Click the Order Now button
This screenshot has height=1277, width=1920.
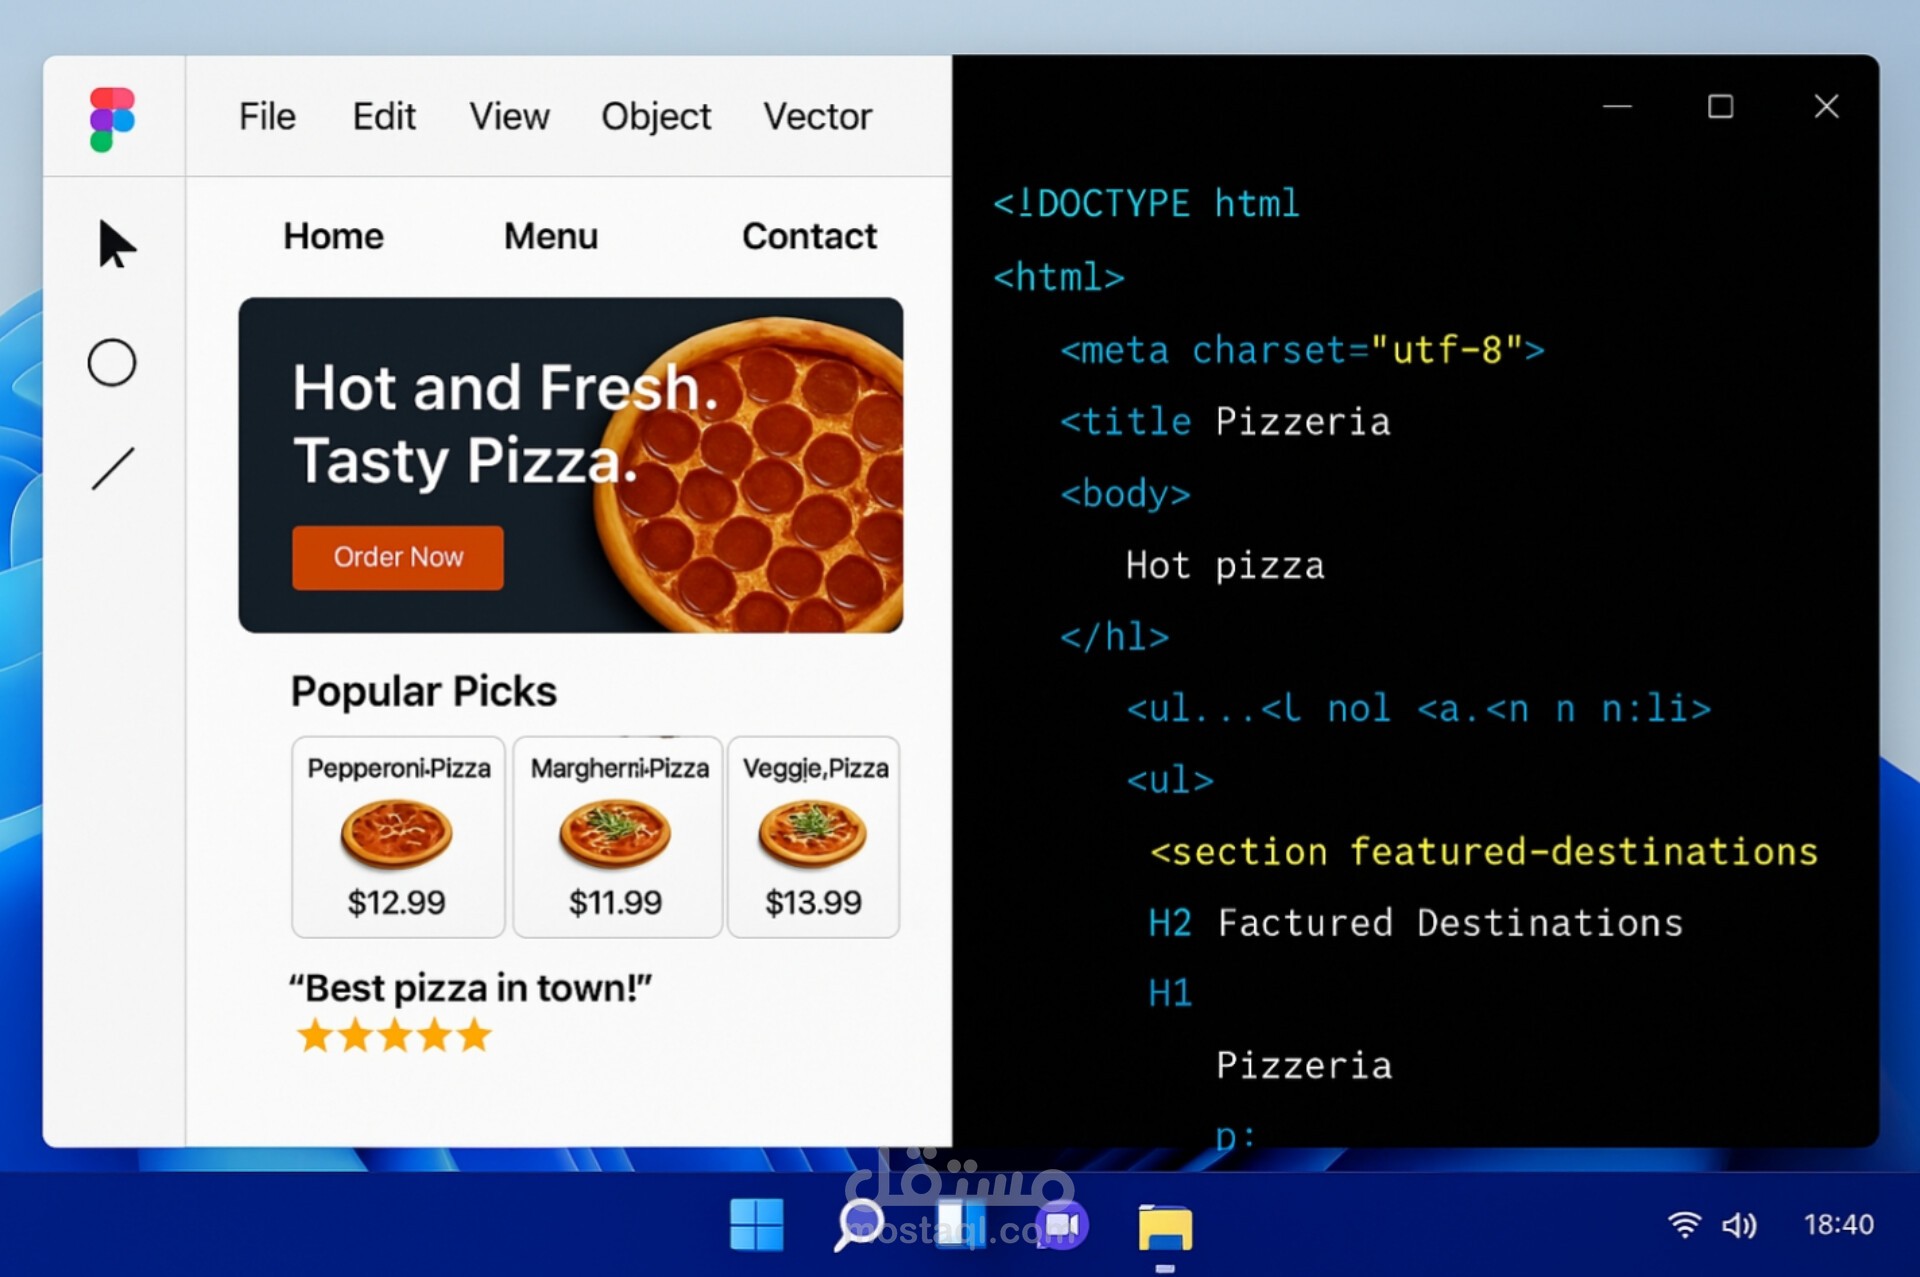tap(398, 557)
